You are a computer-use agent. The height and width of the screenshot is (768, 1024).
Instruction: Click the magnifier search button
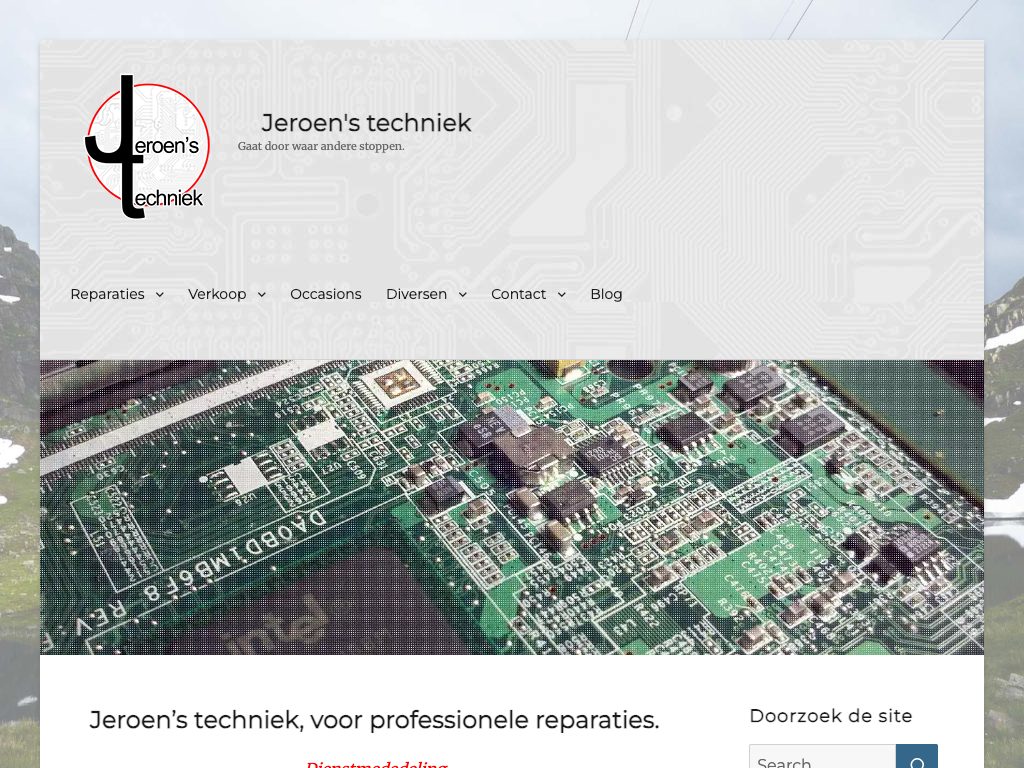[x=917, y=757]
